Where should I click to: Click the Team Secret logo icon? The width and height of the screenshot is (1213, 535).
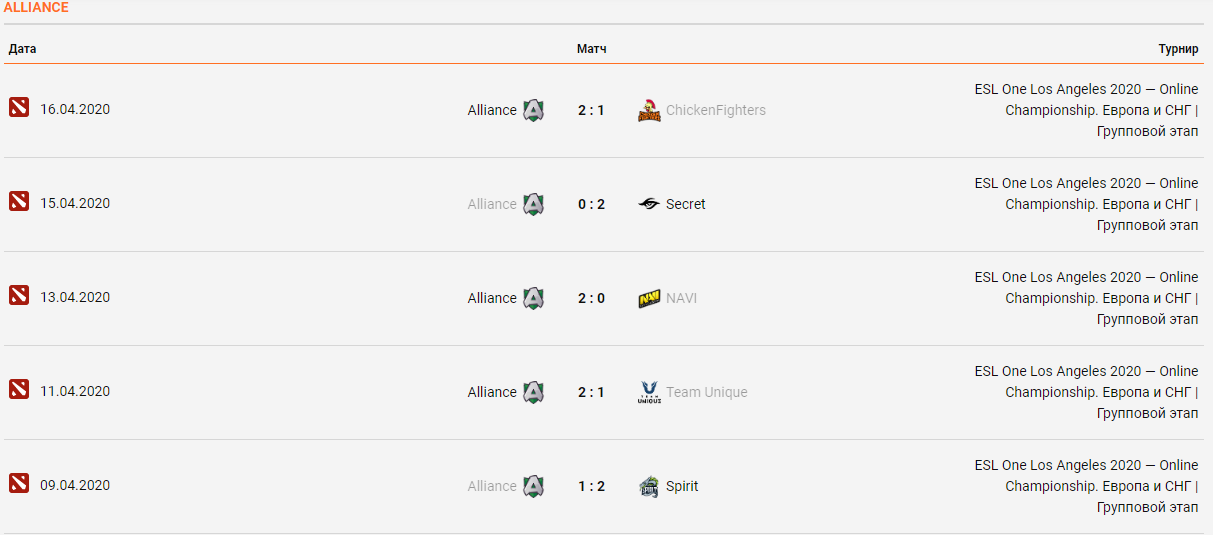pyautogui.click(x=649, y=204)
